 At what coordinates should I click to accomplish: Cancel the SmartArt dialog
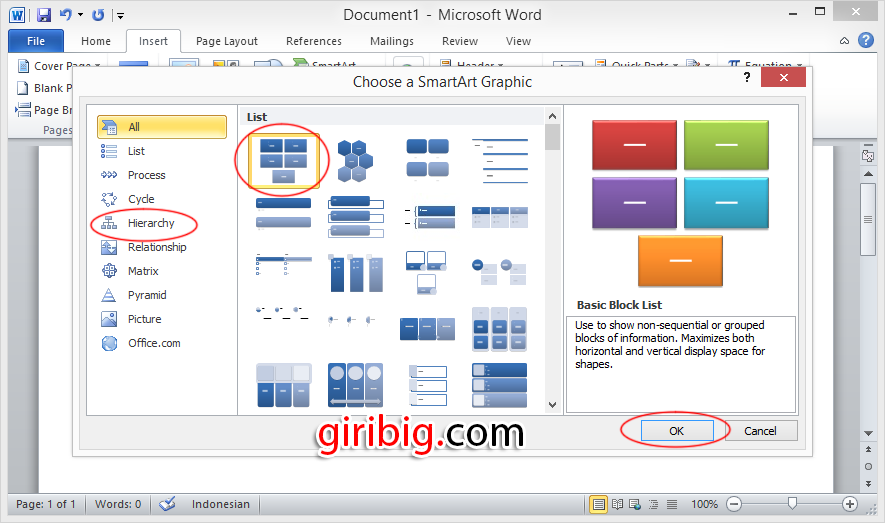point(760,431)
